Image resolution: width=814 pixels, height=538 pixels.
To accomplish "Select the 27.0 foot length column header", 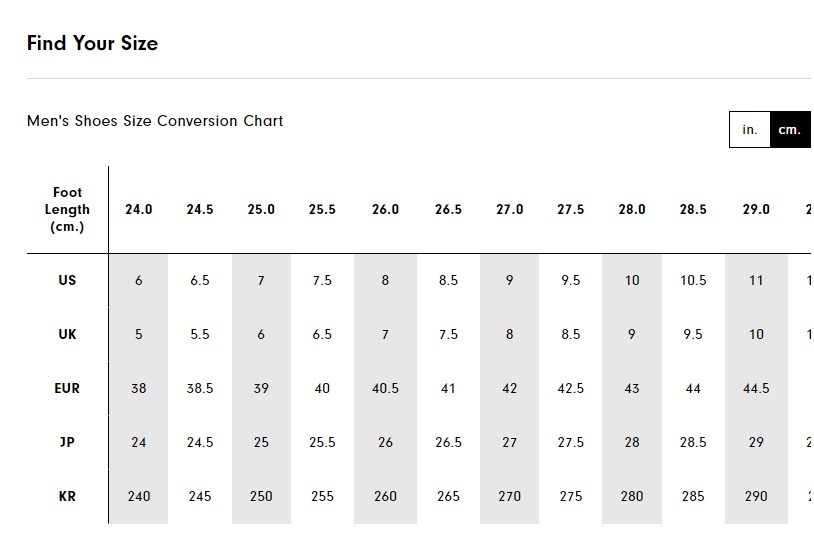I will pyautogui.click(x=509, y=209).
